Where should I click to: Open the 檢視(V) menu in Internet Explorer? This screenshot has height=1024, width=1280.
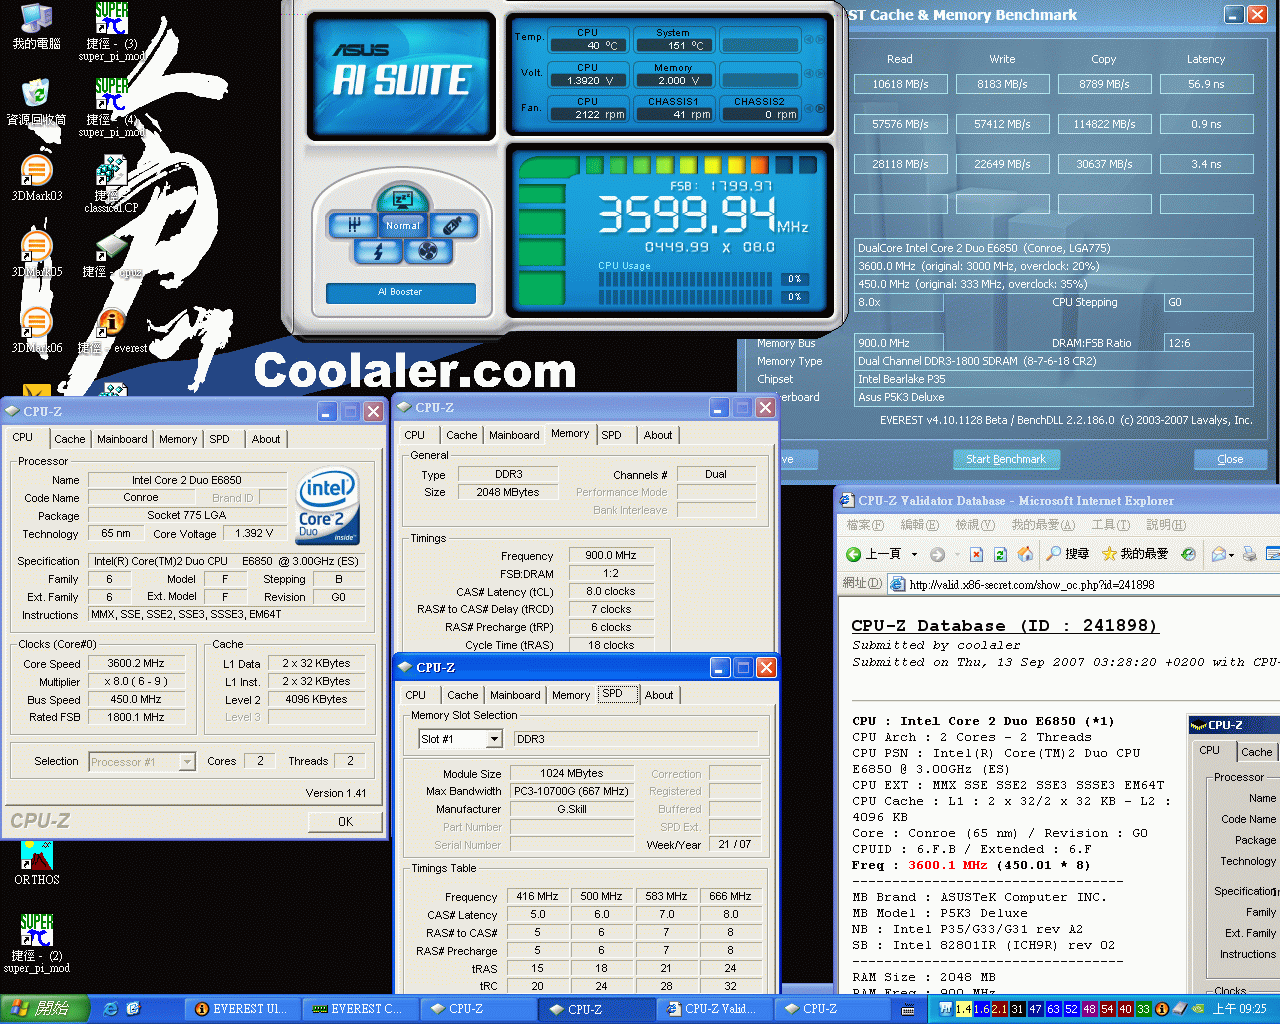974,525
